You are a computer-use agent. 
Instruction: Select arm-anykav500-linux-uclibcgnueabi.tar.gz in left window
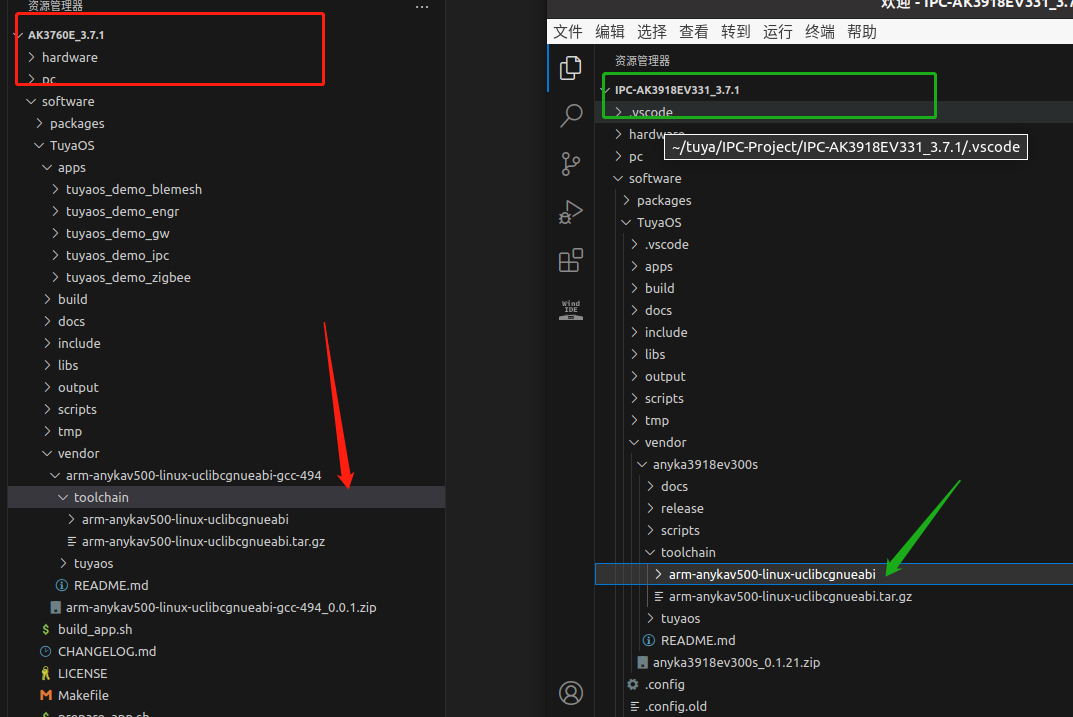point(203,541)
